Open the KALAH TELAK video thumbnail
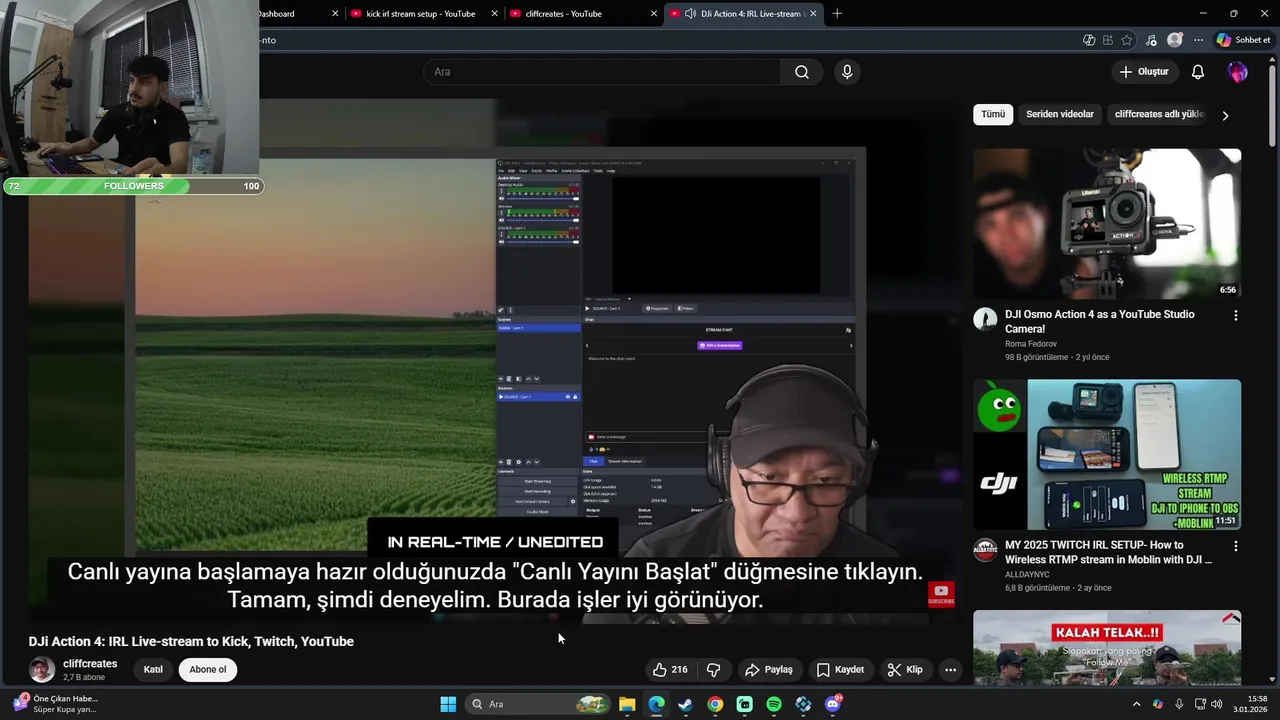1280x720 pixels. pyautogui.click(x=1107, y=647)
